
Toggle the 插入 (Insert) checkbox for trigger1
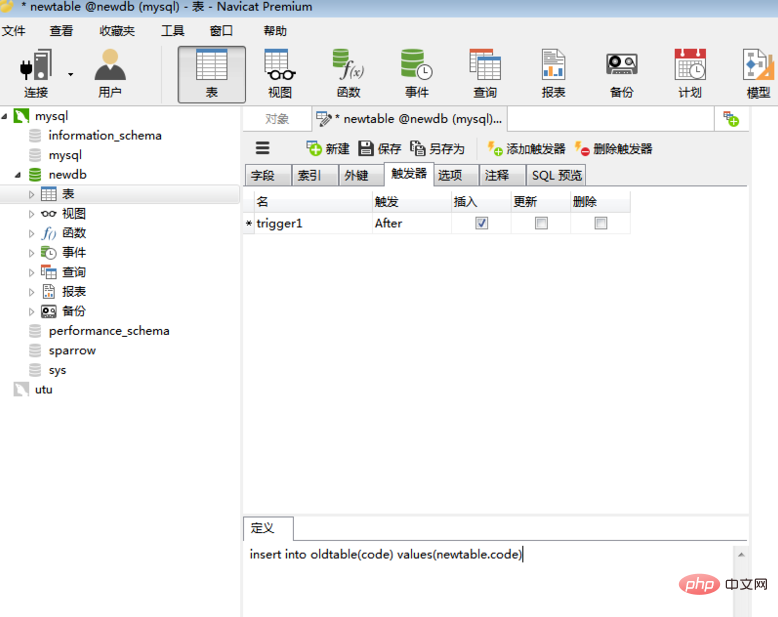481,223
